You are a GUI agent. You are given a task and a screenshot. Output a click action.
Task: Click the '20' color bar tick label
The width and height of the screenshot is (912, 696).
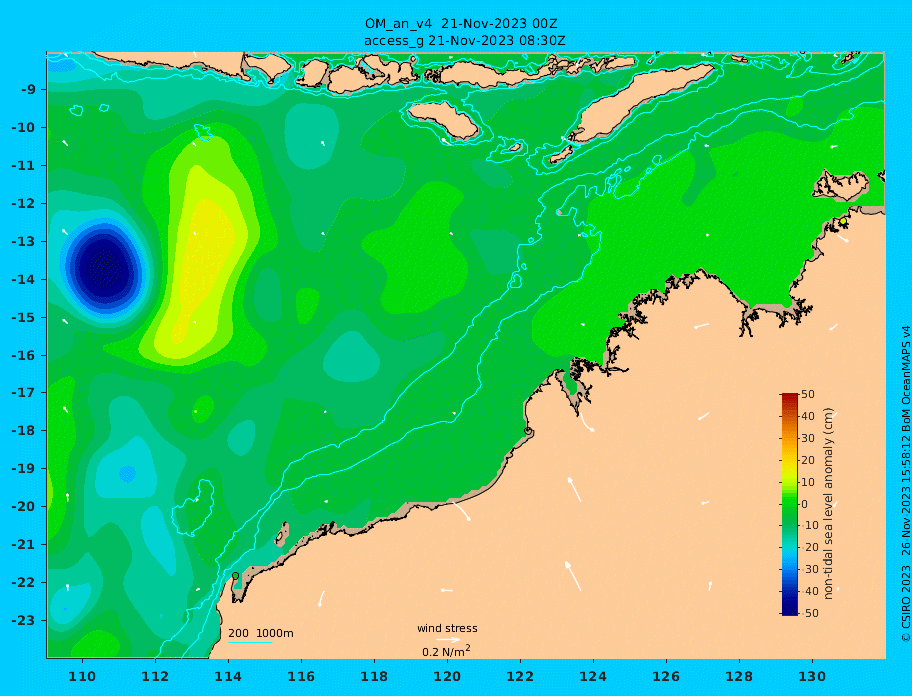pos(807,460)
